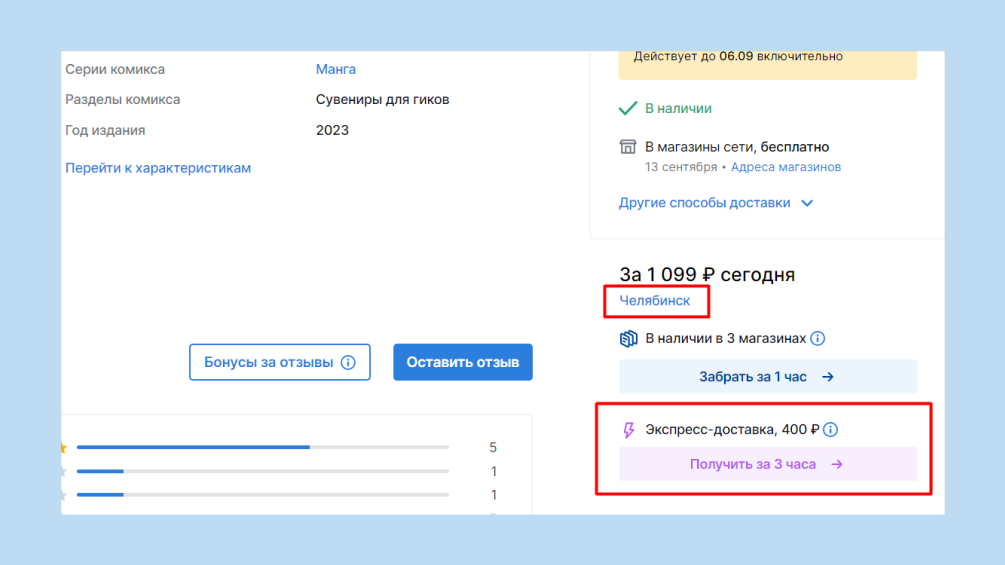Open Адреса магазинов link

[x=785, y=167]
